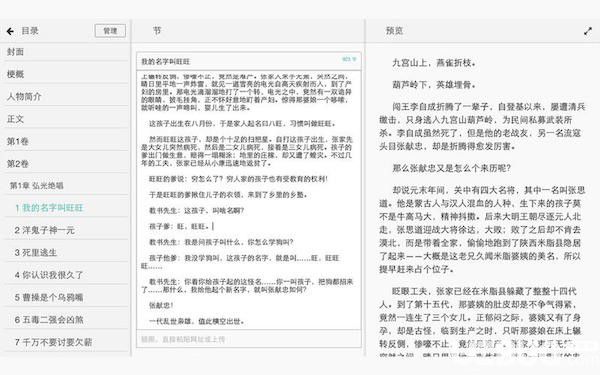Click editor line 教书先生:这孩子,叫啥名啊?

[196, 210]
